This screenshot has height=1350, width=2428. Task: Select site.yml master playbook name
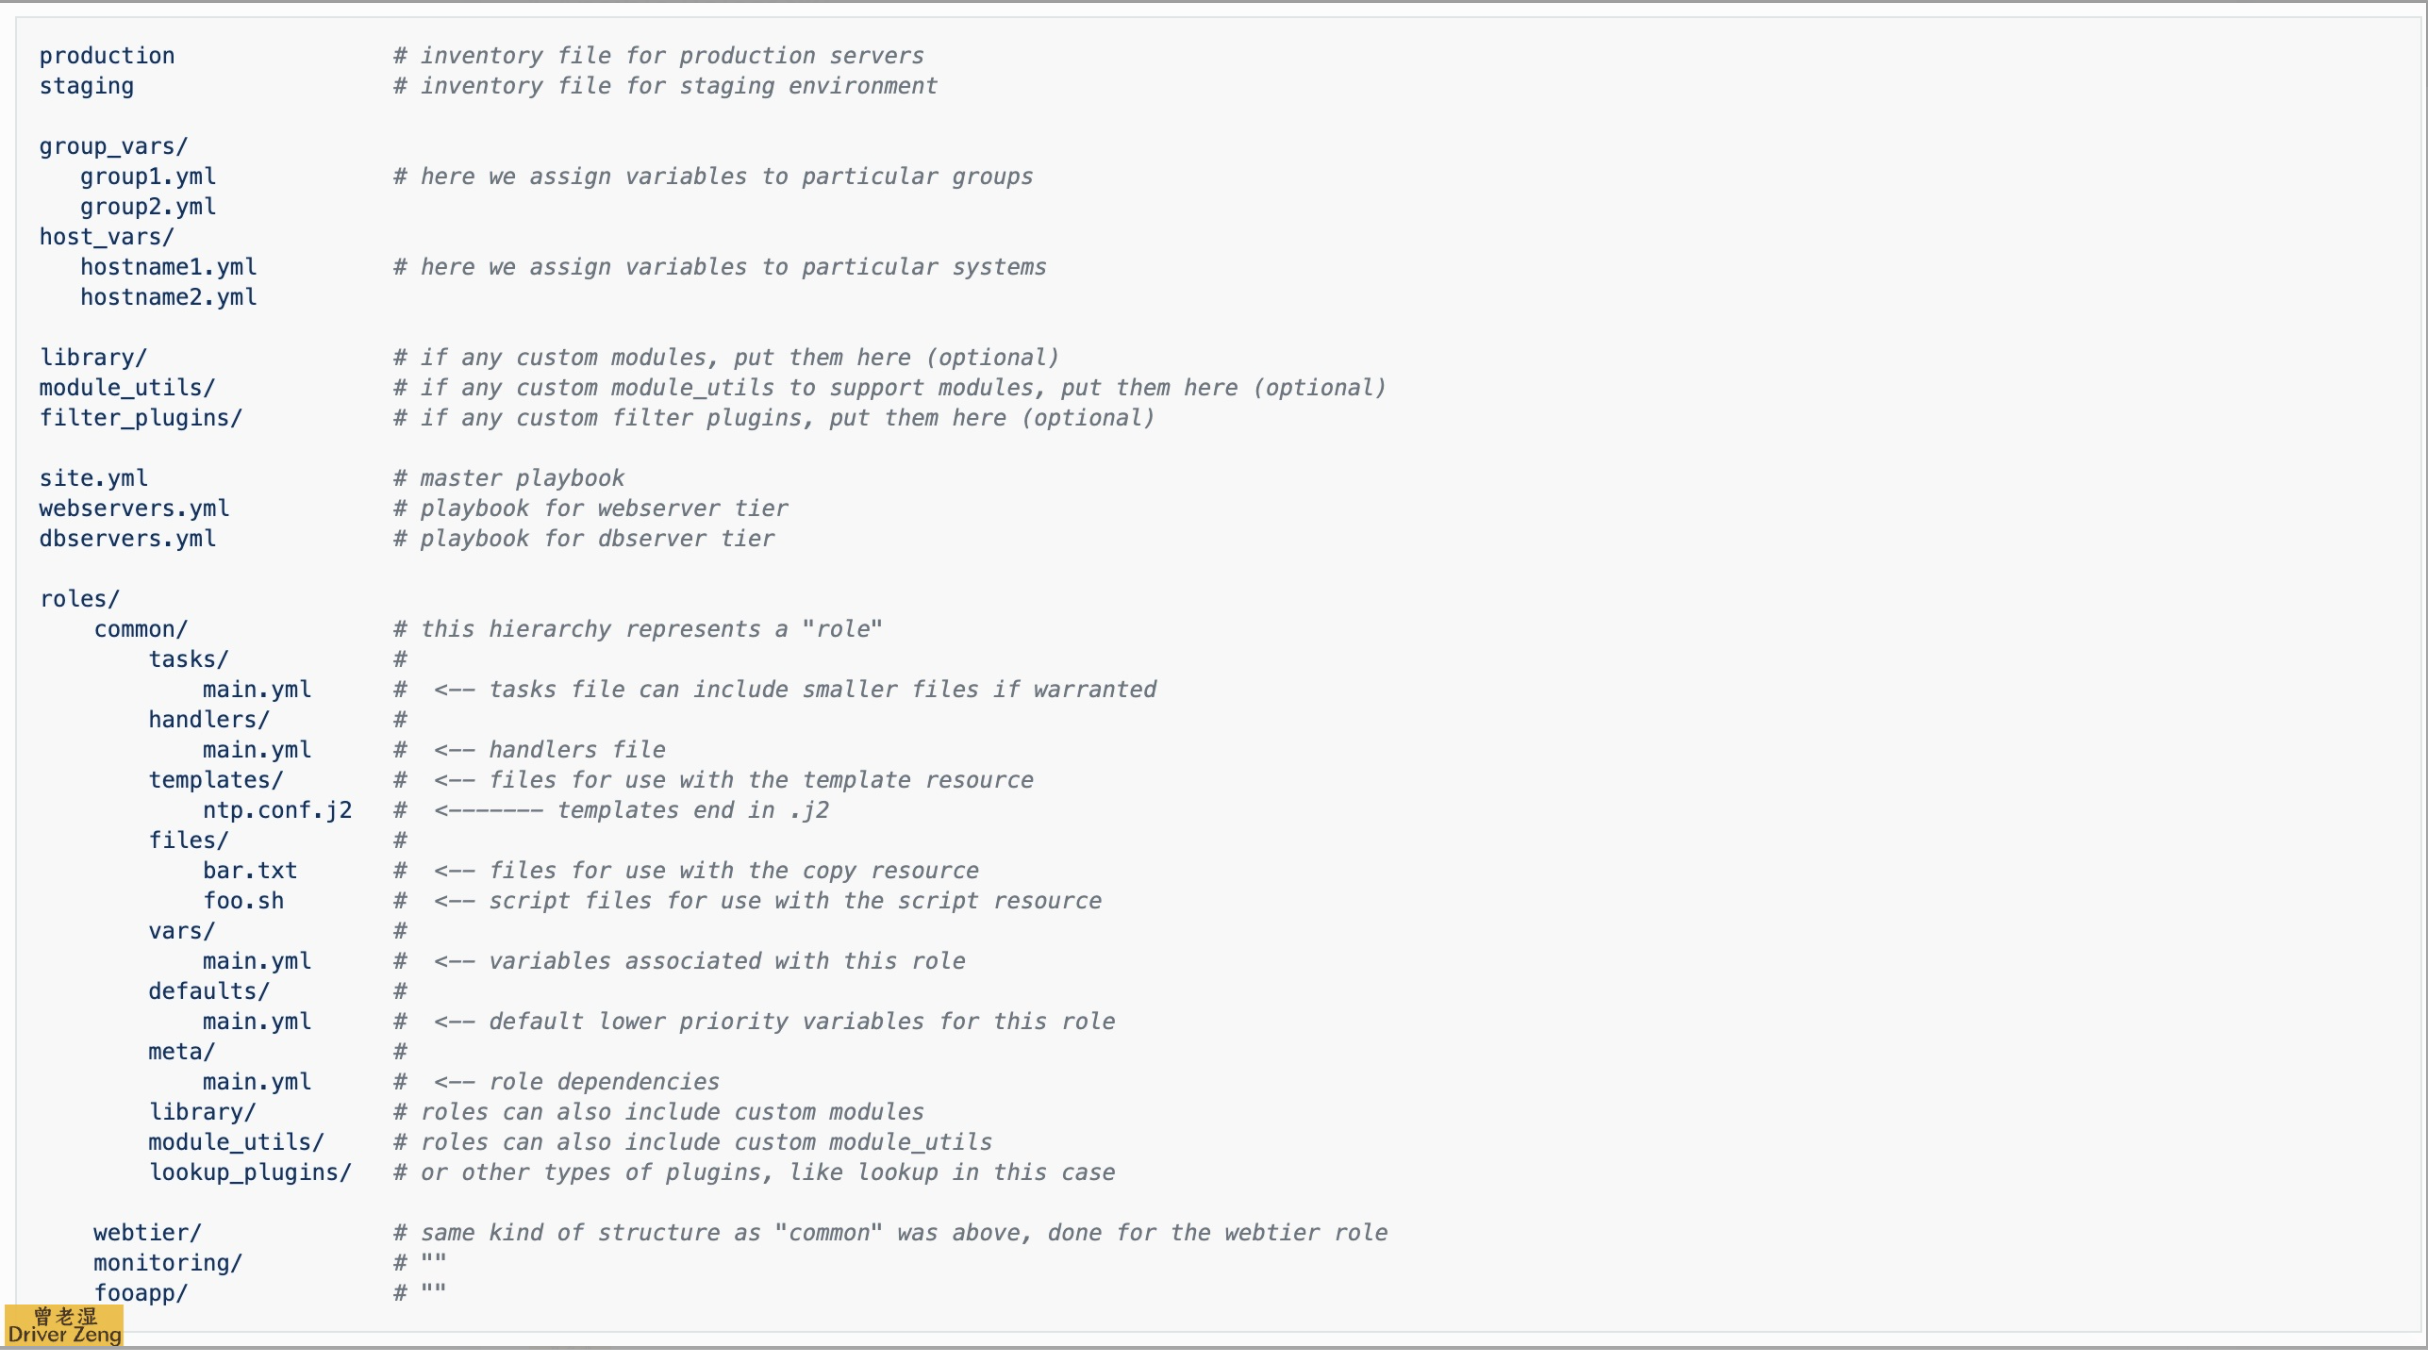[x=93, y=479]
